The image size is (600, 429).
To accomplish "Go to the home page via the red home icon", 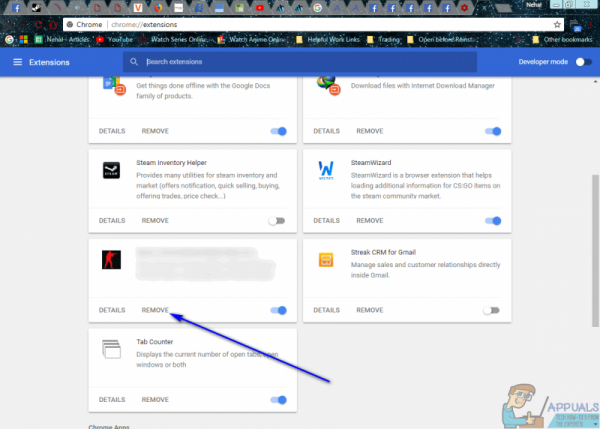I will [x=53, y=25].
